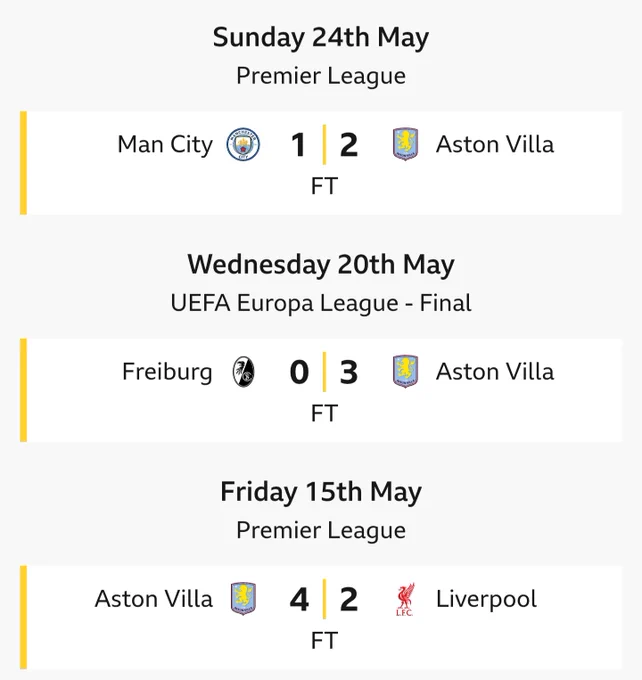Click Aston Villa crest in Freiburg match
Image resolution: width=642 pixels, height=680 pixels.
point(405,371)
